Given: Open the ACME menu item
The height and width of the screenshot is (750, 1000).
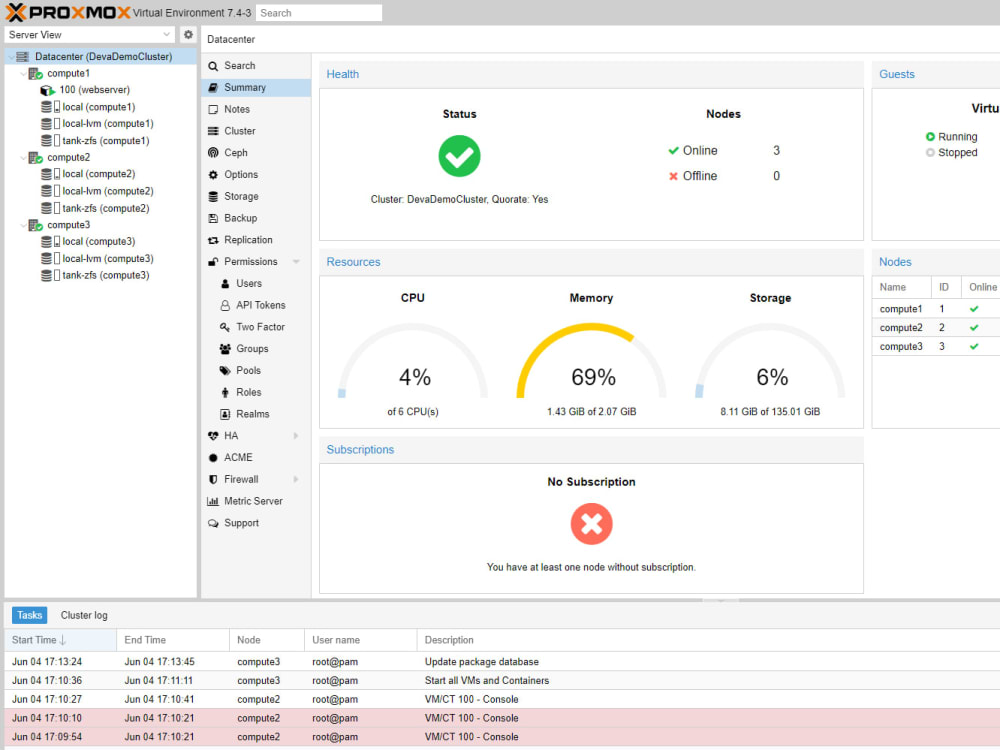Looking at the screenshot, I should [x=256, y=458].
